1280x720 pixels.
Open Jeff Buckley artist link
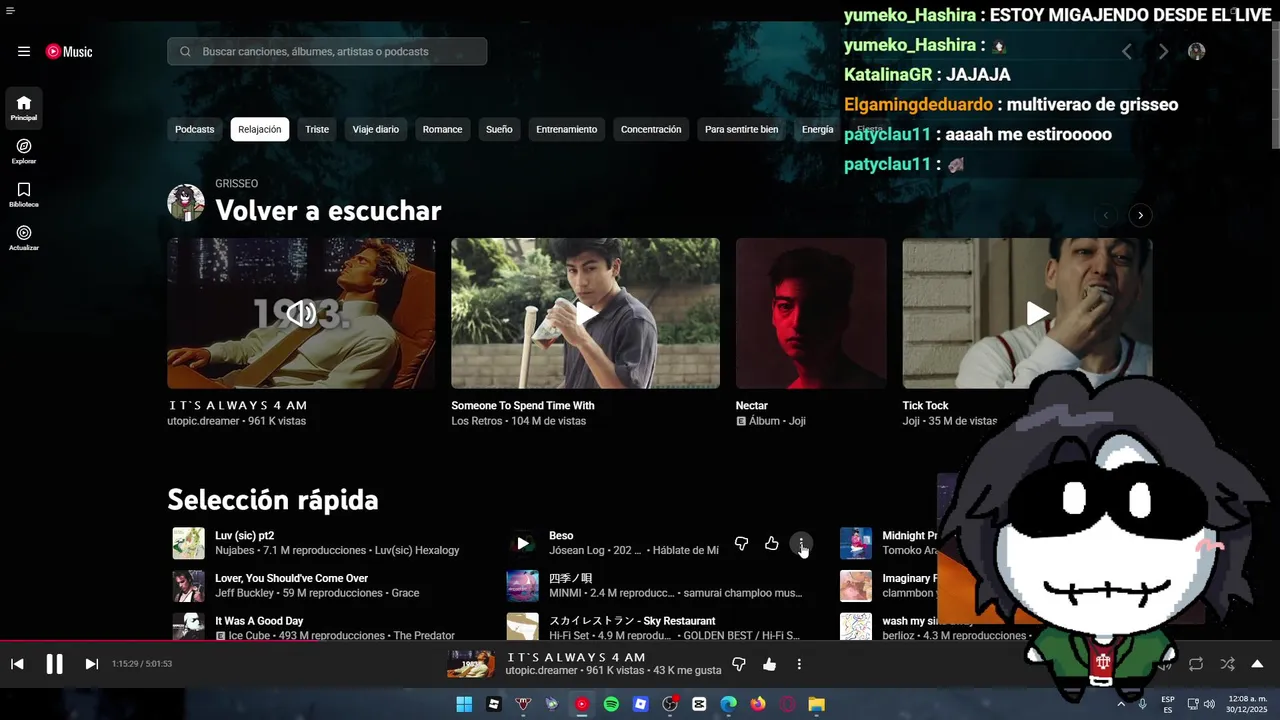pyautogui.click(x=245, y=593)
